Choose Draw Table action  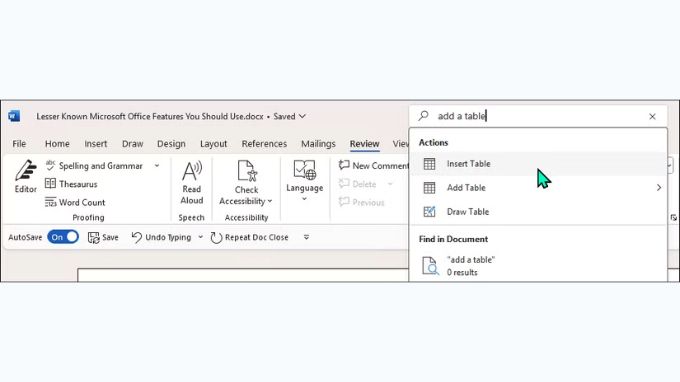[538, 212]
